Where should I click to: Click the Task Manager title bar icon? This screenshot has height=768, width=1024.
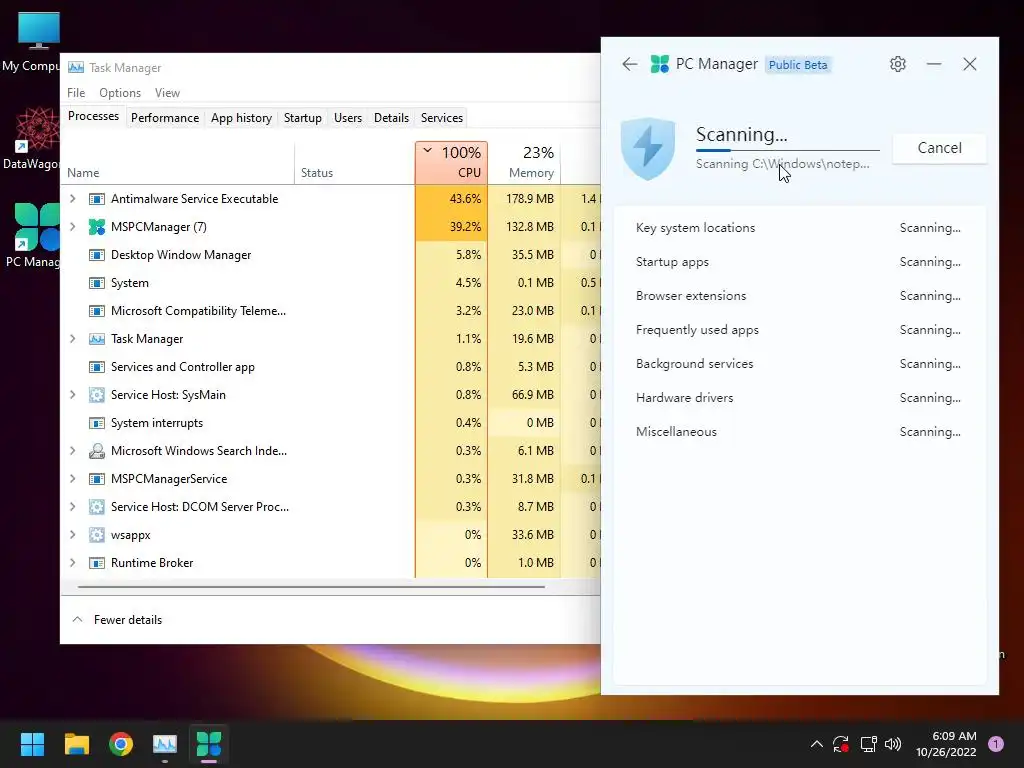tap(76, 67)
